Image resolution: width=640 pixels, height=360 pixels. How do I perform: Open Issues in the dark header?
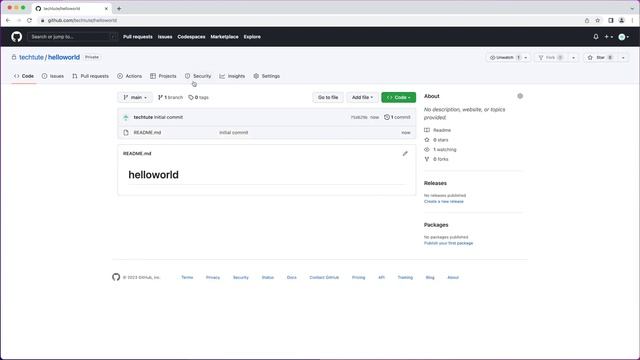tap(165, 37)
